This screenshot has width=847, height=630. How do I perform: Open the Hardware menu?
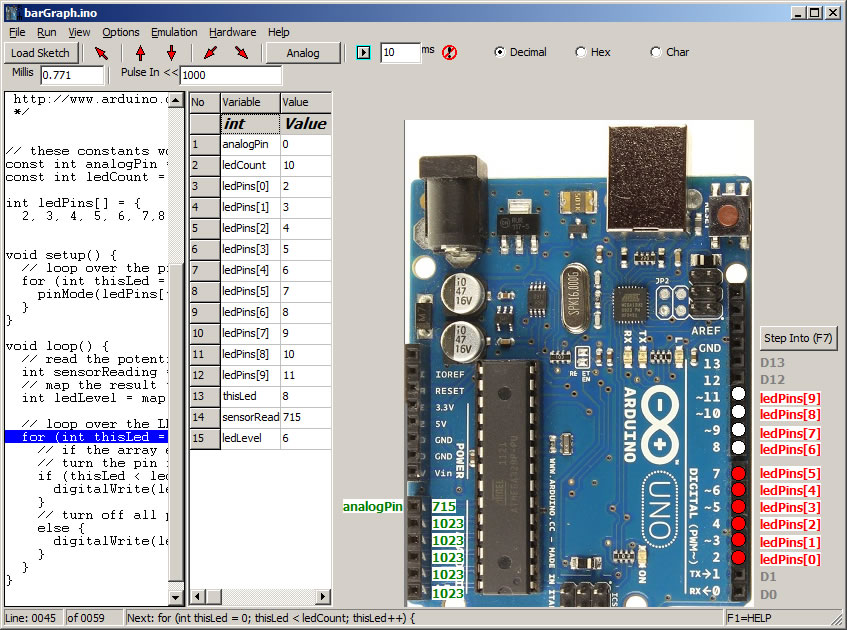pos(232,32)
